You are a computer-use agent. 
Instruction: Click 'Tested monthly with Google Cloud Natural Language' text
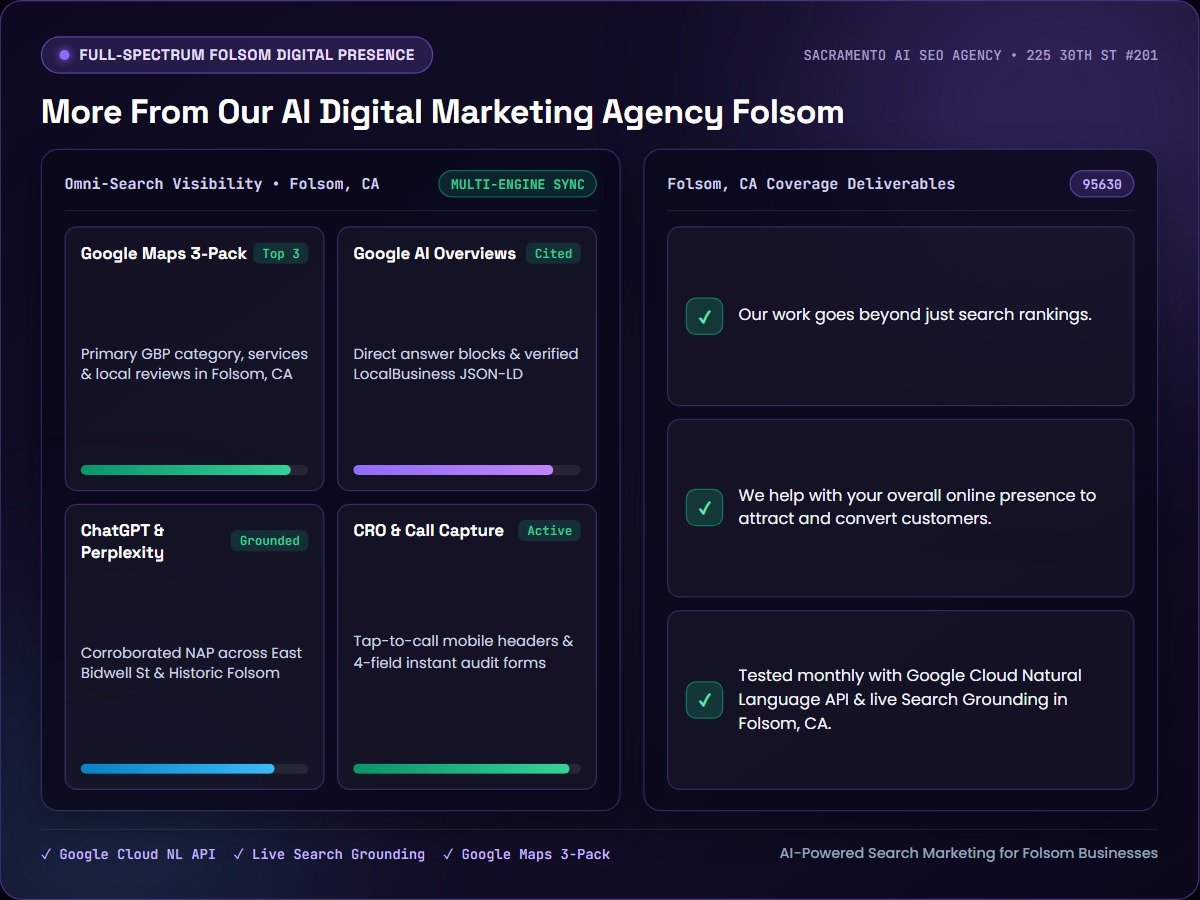910,699
